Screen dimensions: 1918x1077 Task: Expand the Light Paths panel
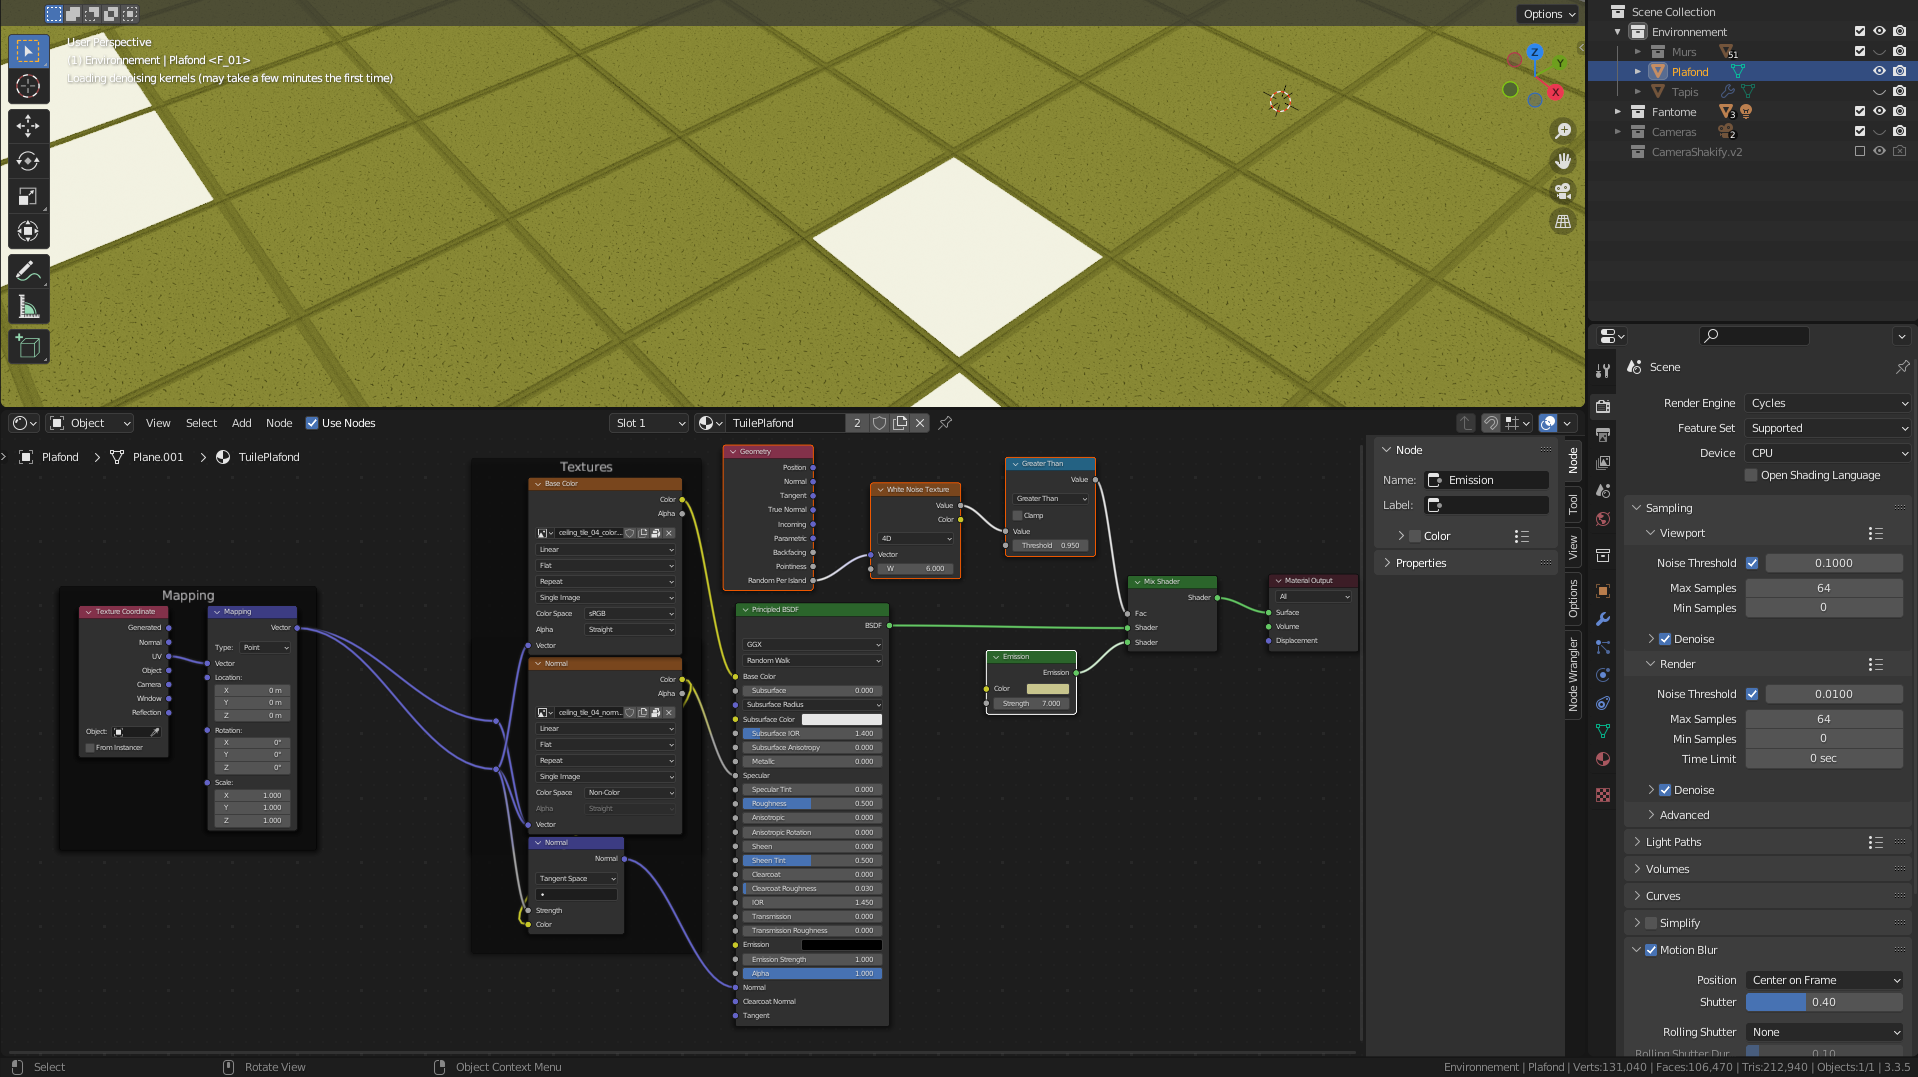click(1673, 842)
